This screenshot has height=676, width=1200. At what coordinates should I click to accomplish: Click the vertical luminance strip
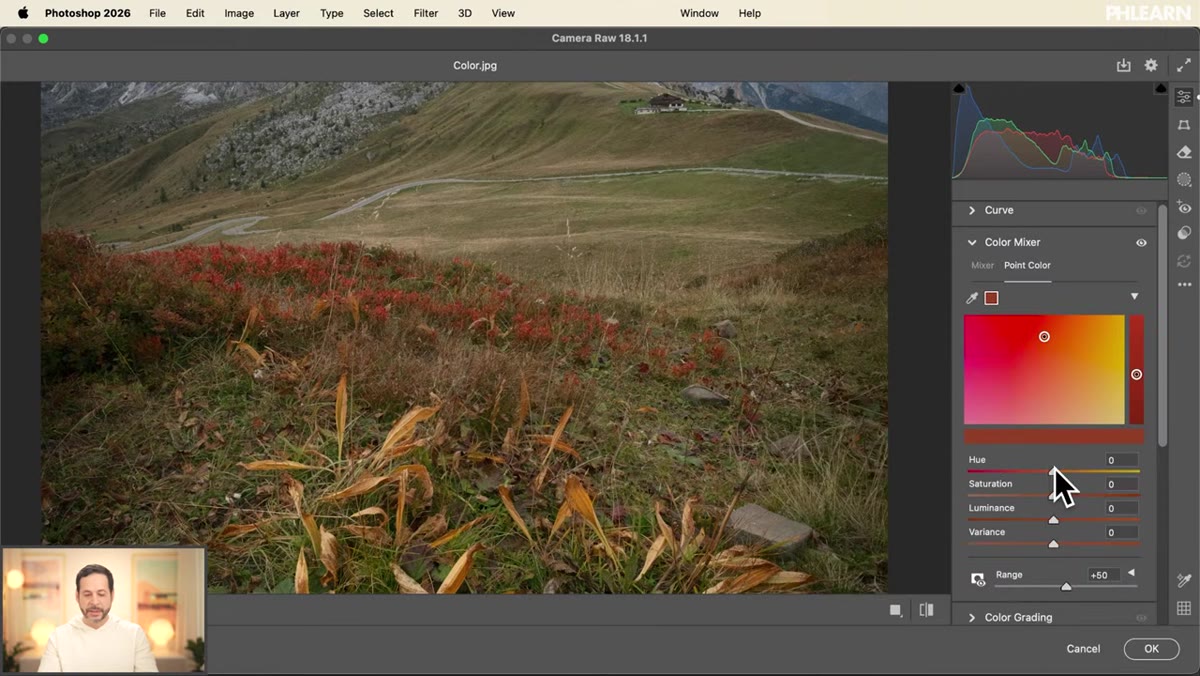point(1136,370)
